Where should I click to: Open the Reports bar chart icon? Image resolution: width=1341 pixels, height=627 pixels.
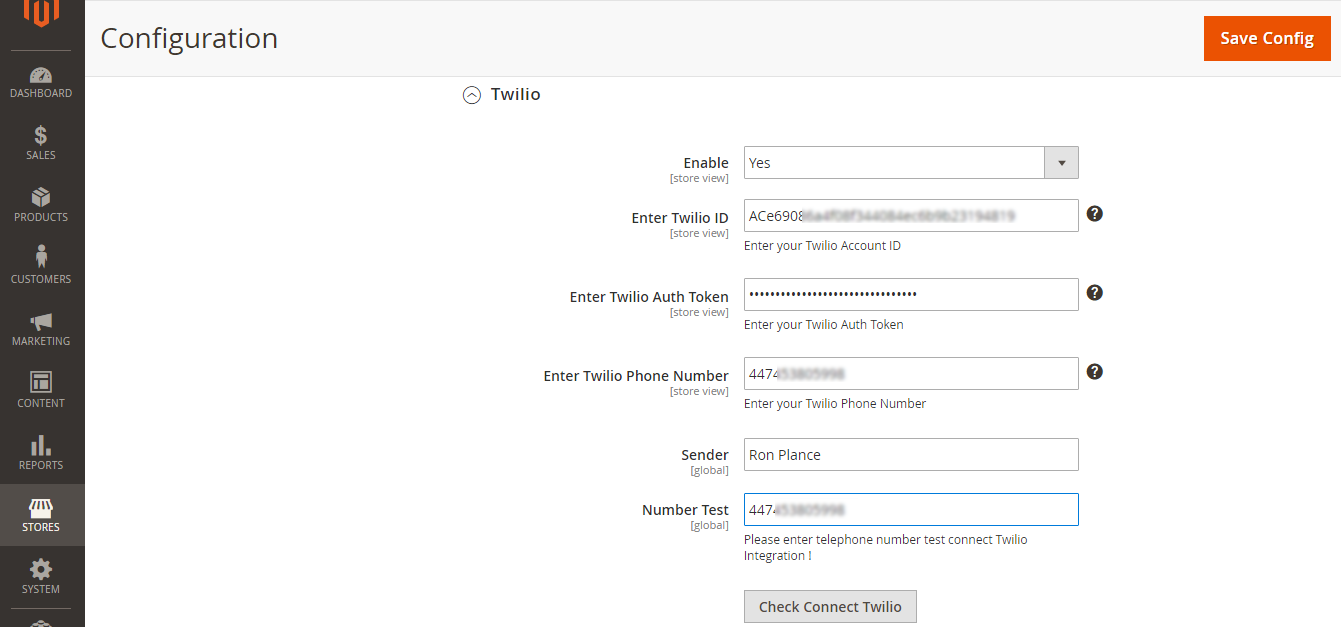coord(41,445)
